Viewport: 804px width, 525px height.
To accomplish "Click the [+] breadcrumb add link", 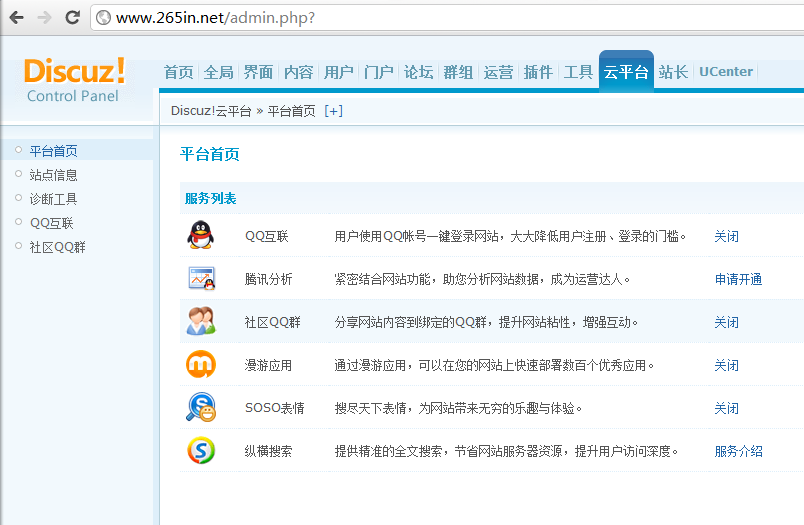I will pos(333,111).
